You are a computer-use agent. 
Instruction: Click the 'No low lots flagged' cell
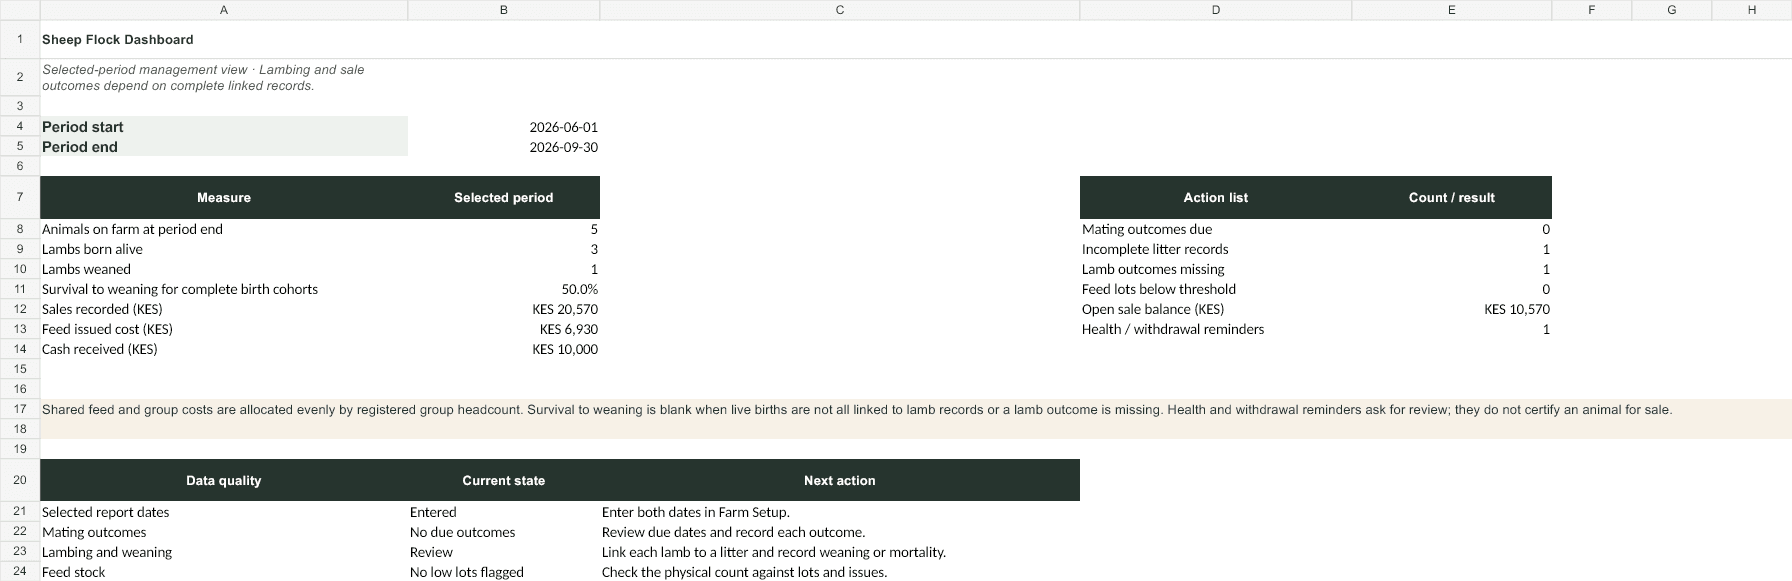(504, 572)
